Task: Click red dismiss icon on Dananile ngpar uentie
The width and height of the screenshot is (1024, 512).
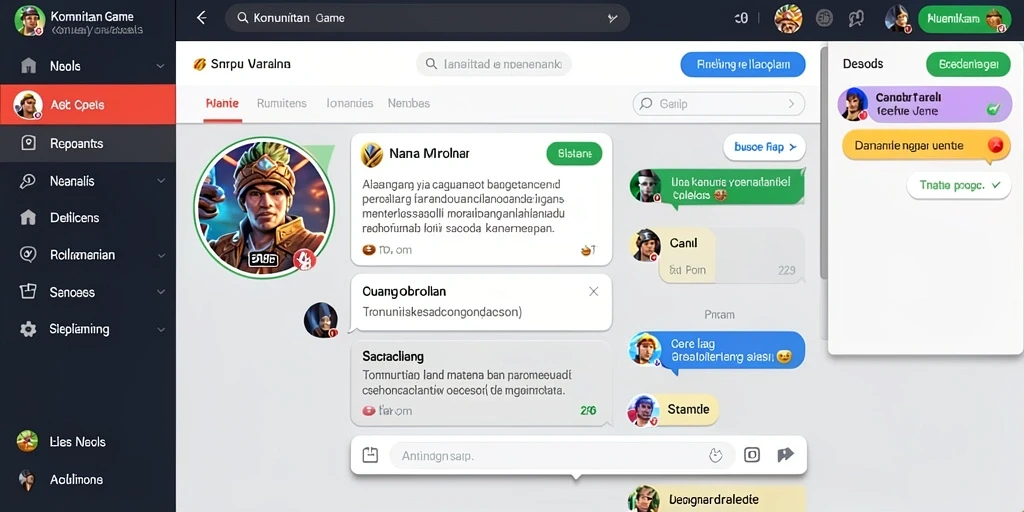Action: click(995, 146)
